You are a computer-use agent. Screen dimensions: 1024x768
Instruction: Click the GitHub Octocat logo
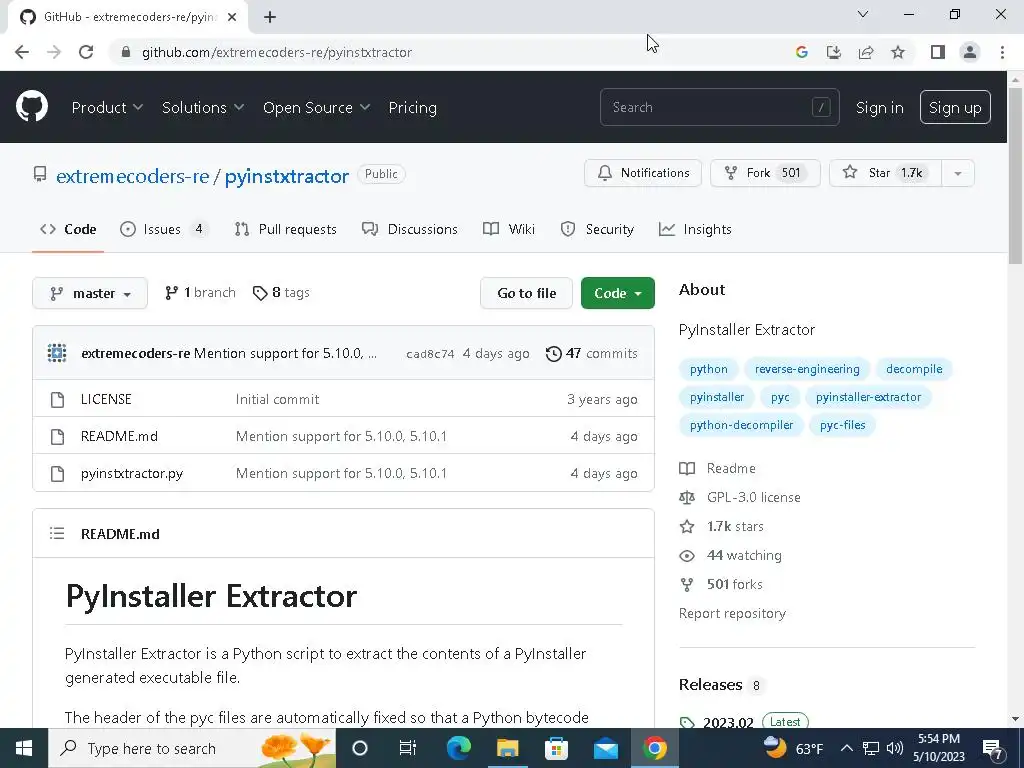click(32, 107)
